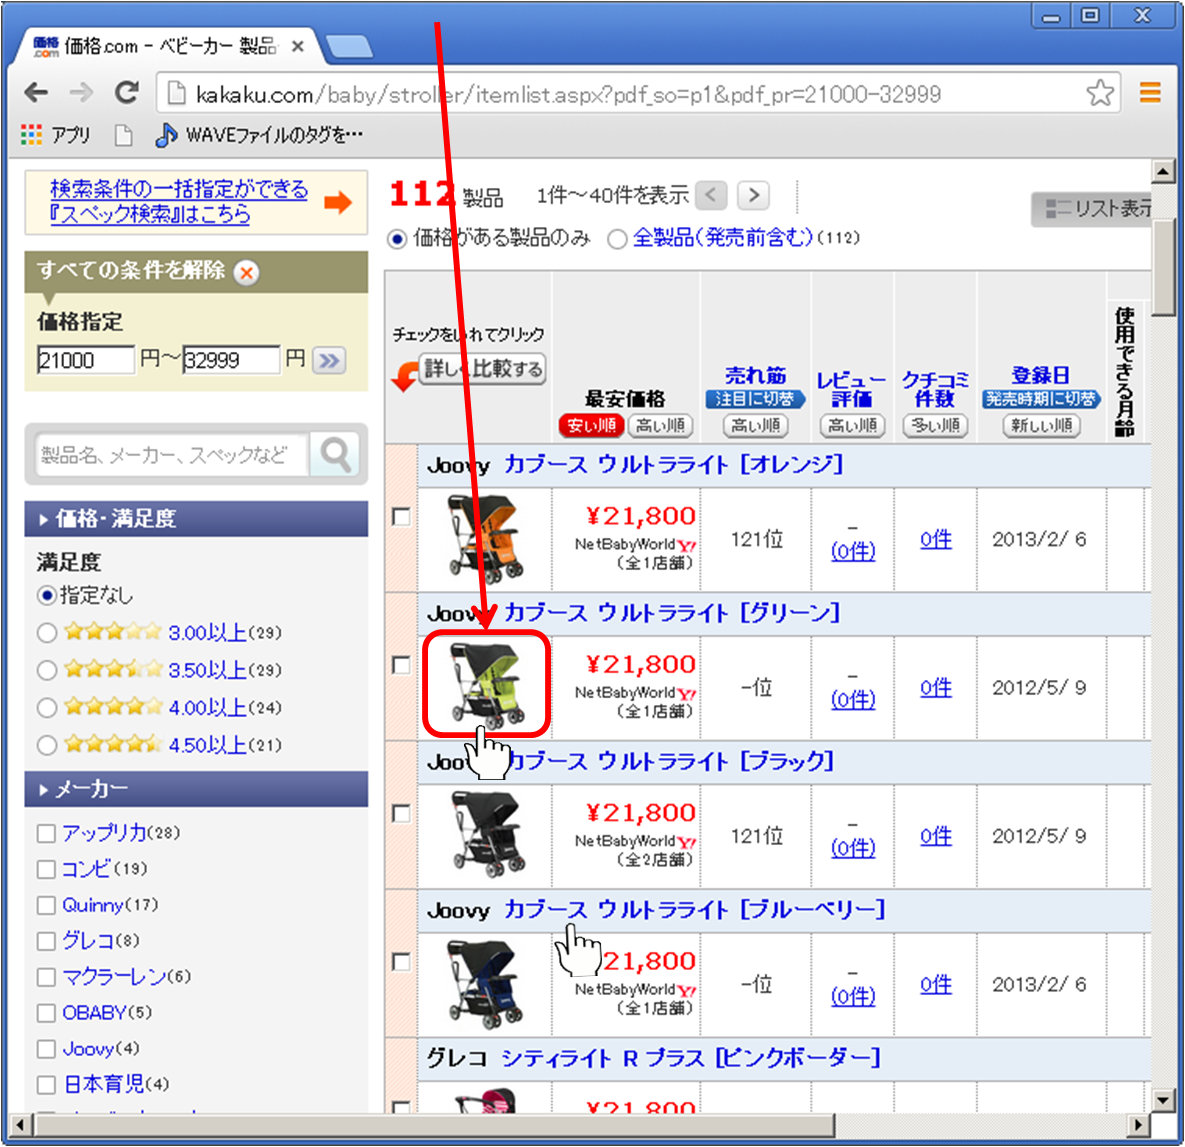The image size is (1185, 1147).
Task: Tick the compare checkbox for the green stroller
Action: pos(401,665)
